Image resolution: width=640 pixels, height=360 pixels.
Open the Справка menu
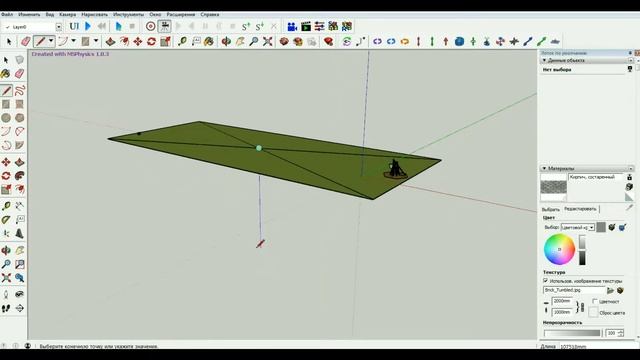coord(210,15)
